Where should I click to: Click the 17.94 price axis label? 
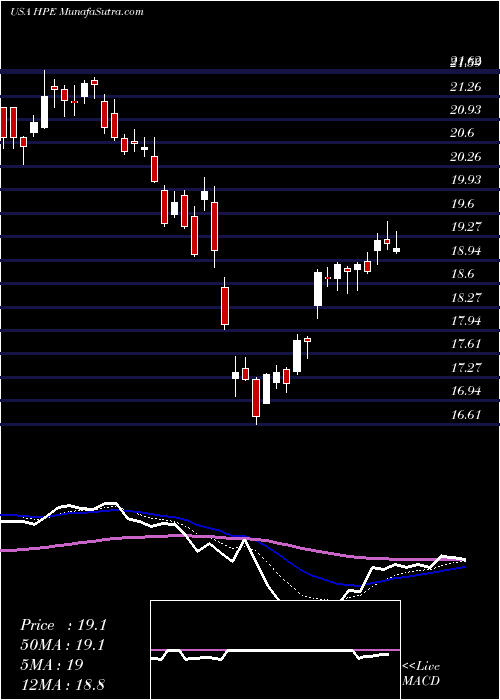point(466,321)
